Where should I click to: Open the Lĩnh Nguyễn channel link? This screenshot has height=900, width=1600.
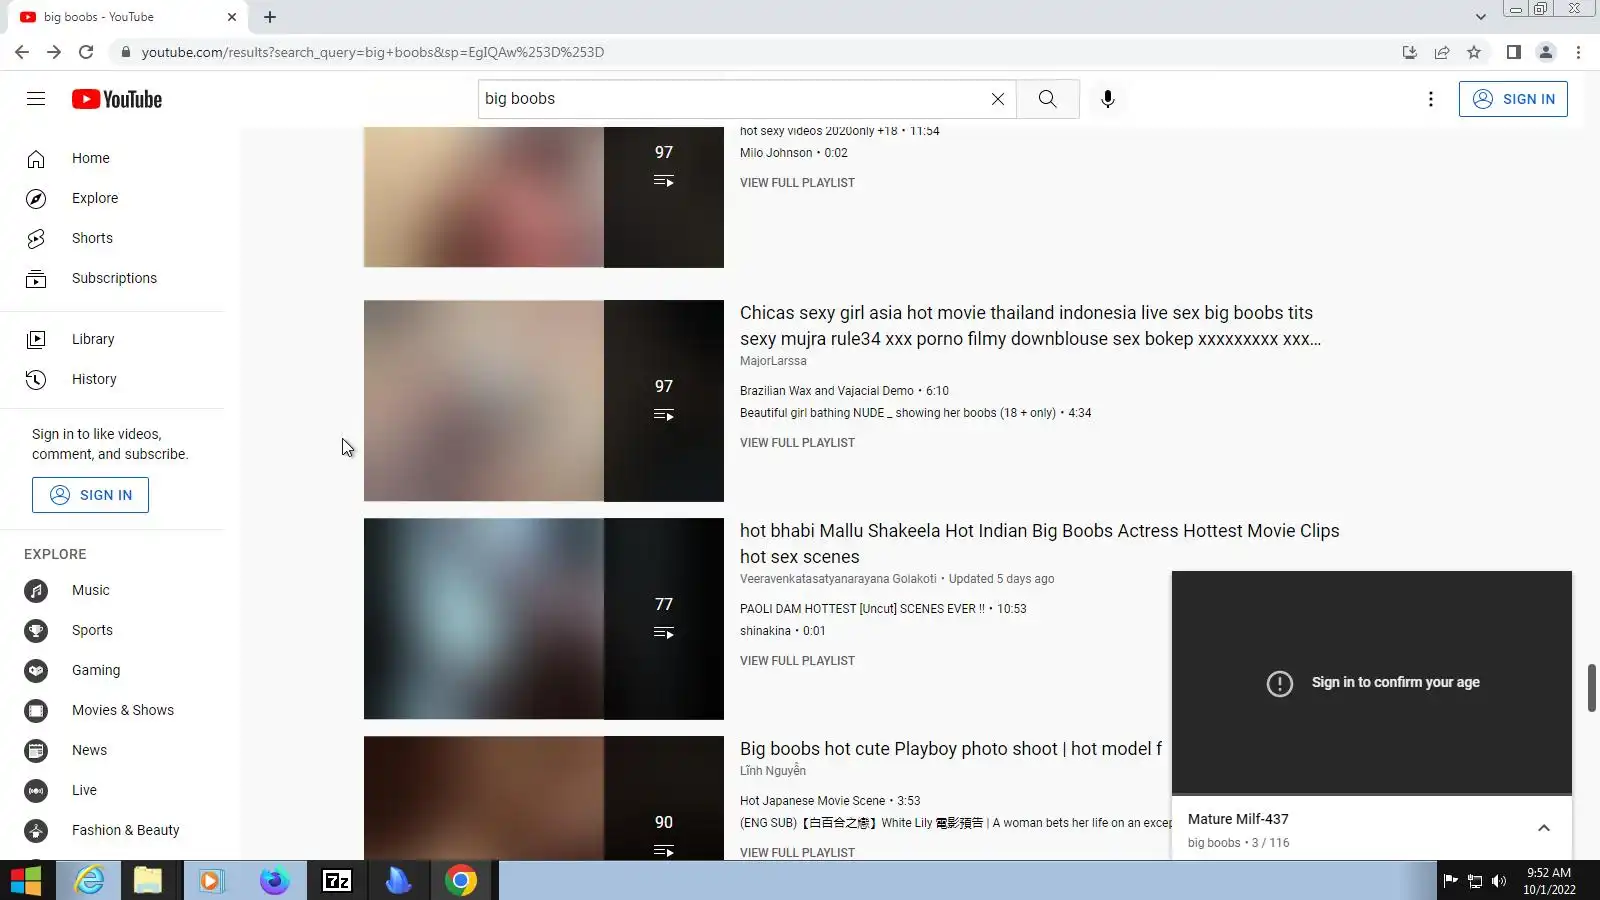tap(773, 771)
